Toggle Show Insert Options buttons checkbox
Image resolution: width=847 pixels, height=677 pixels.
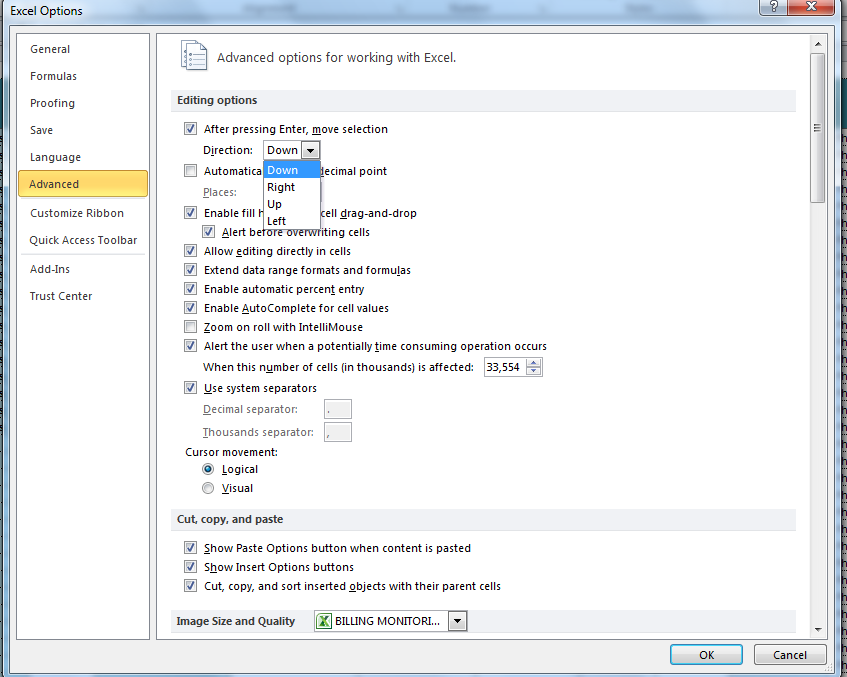coord(190,567)
